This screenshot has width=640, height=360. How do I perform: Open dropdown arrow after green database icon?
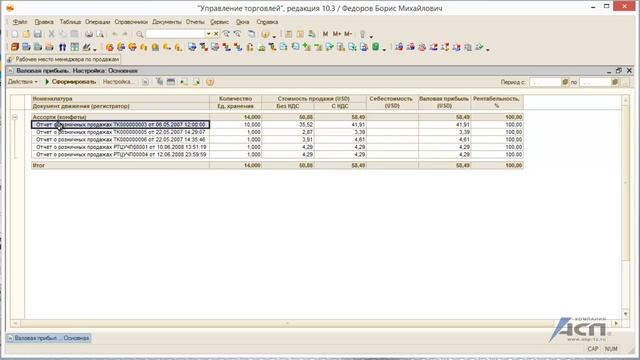pyautogui.click(x=384, y=49)
